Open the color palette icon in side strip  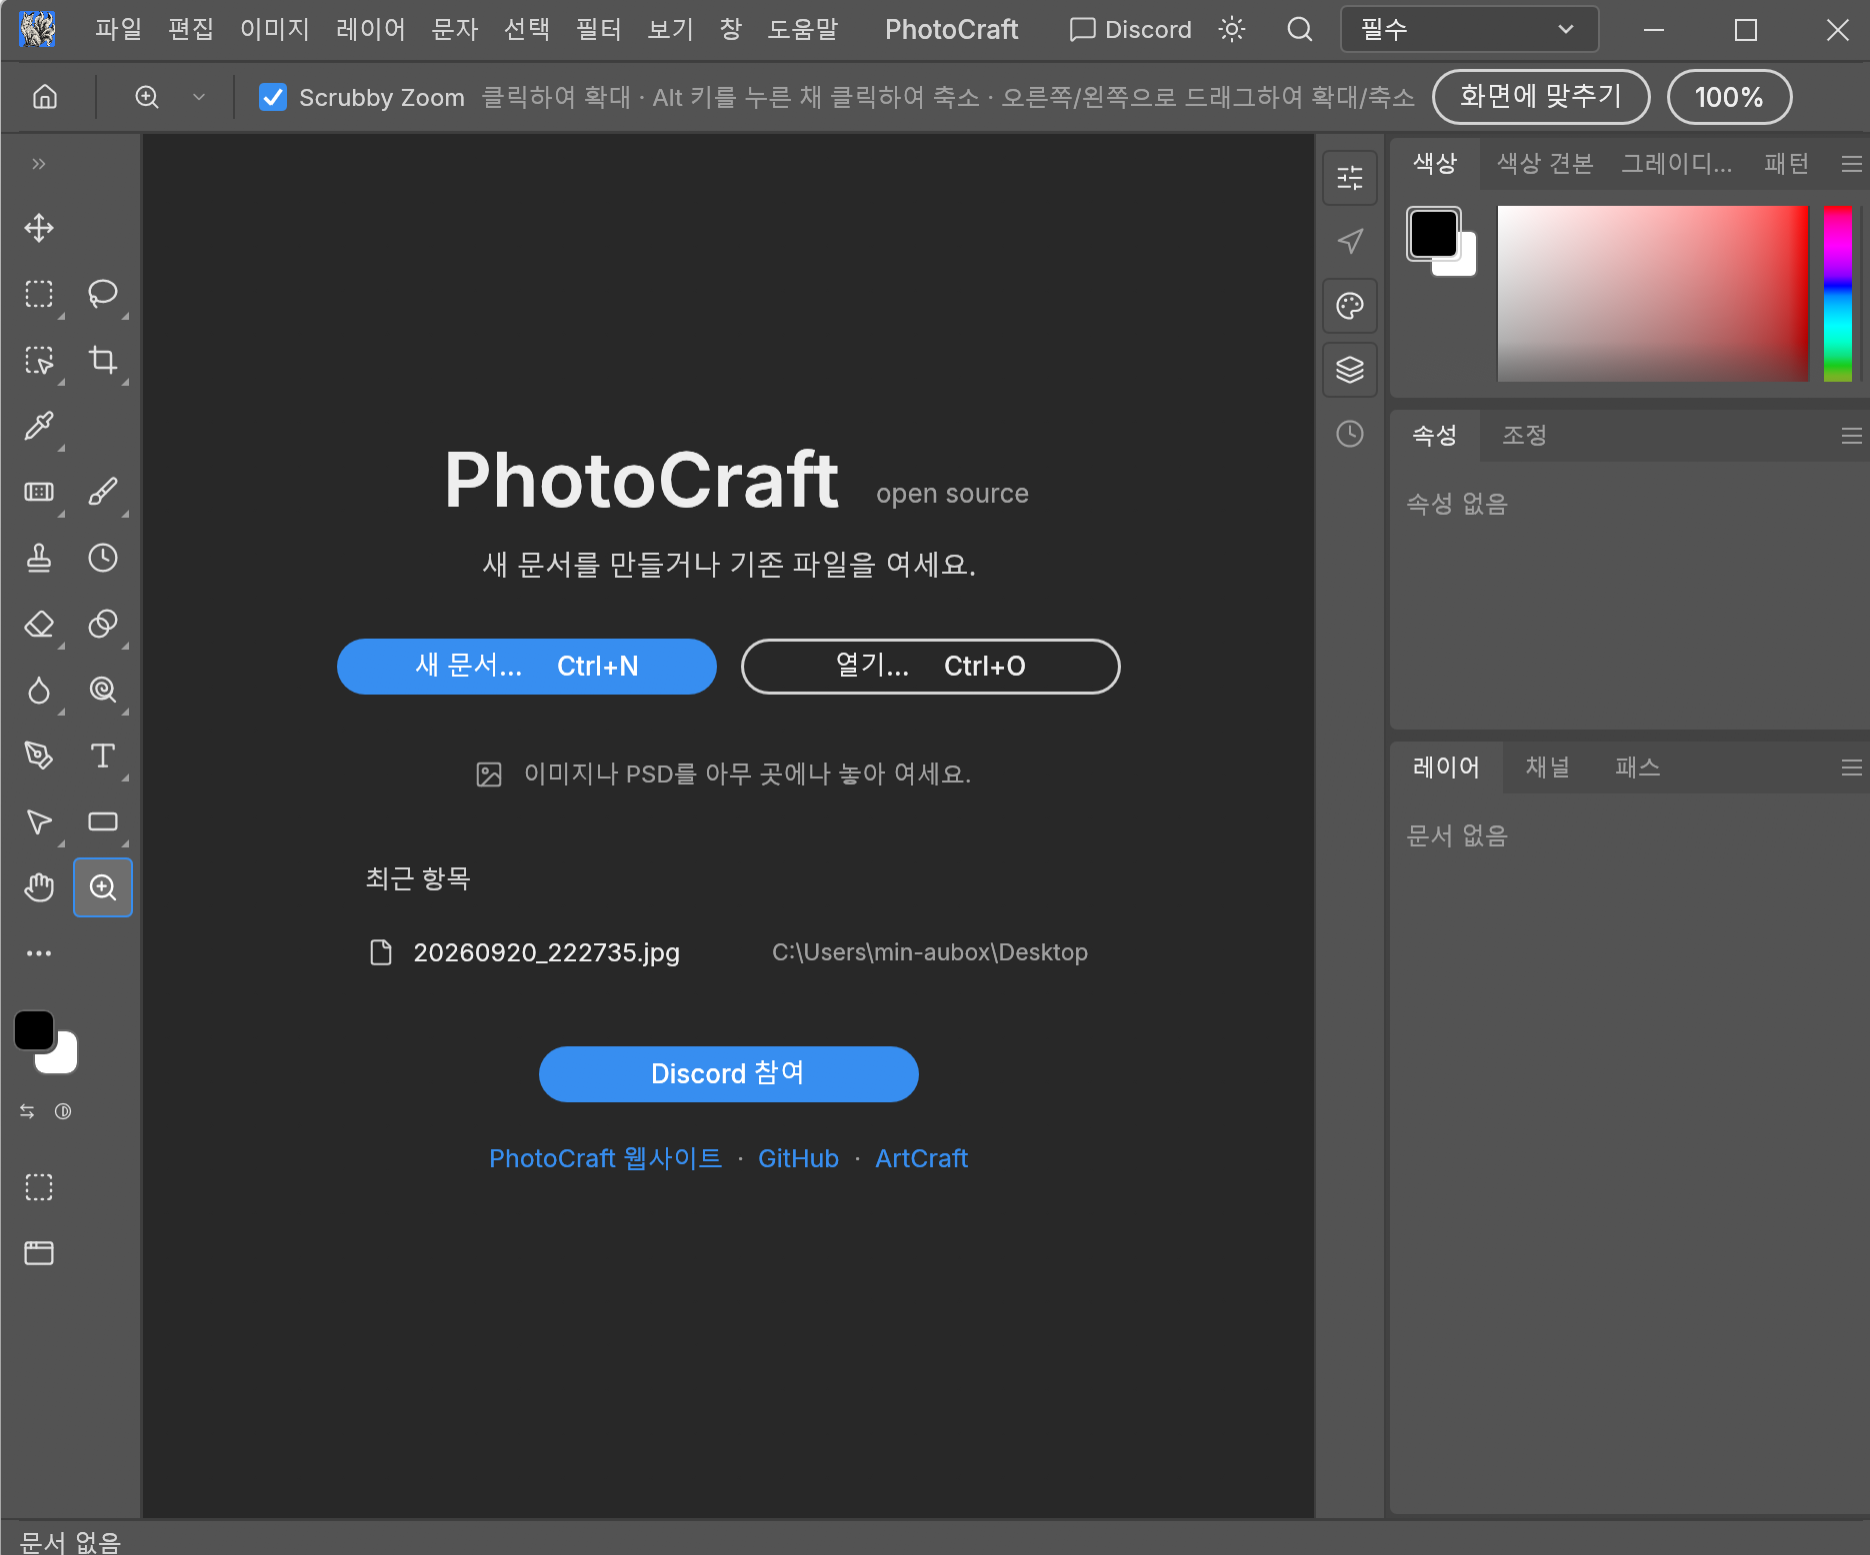coord(1350,306)
